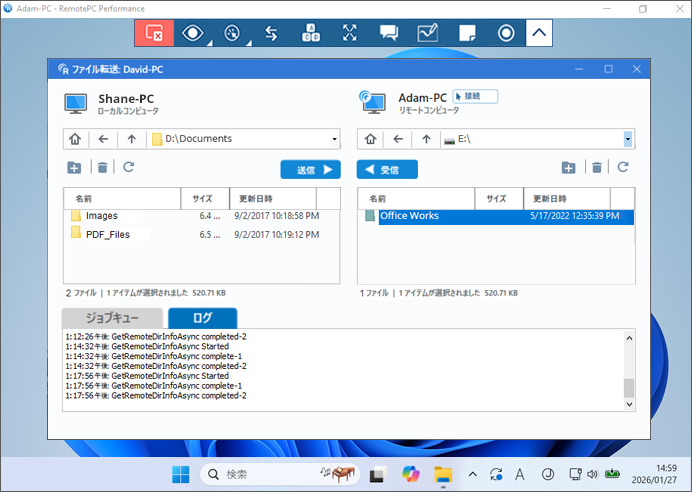Image resolution: width=692 pixels, height=492 pixels.
Task: Refresh the remote file list
Action: [623, 167]
